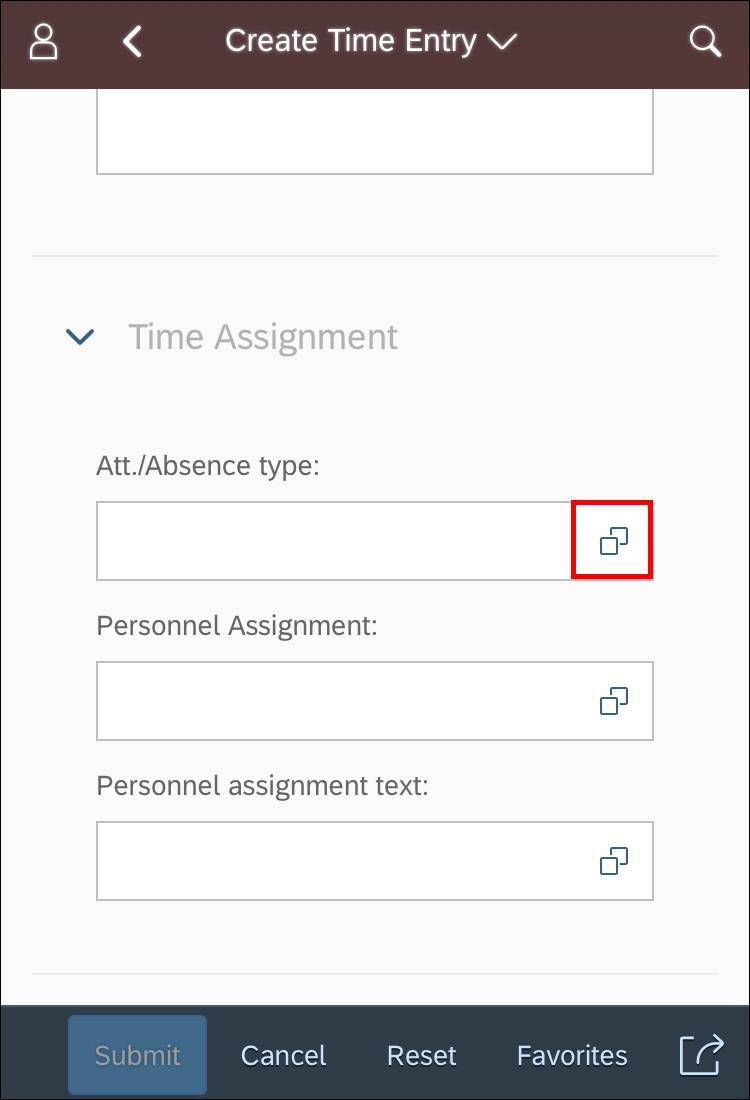Click the person avatar in the top bar

[42, 42]
